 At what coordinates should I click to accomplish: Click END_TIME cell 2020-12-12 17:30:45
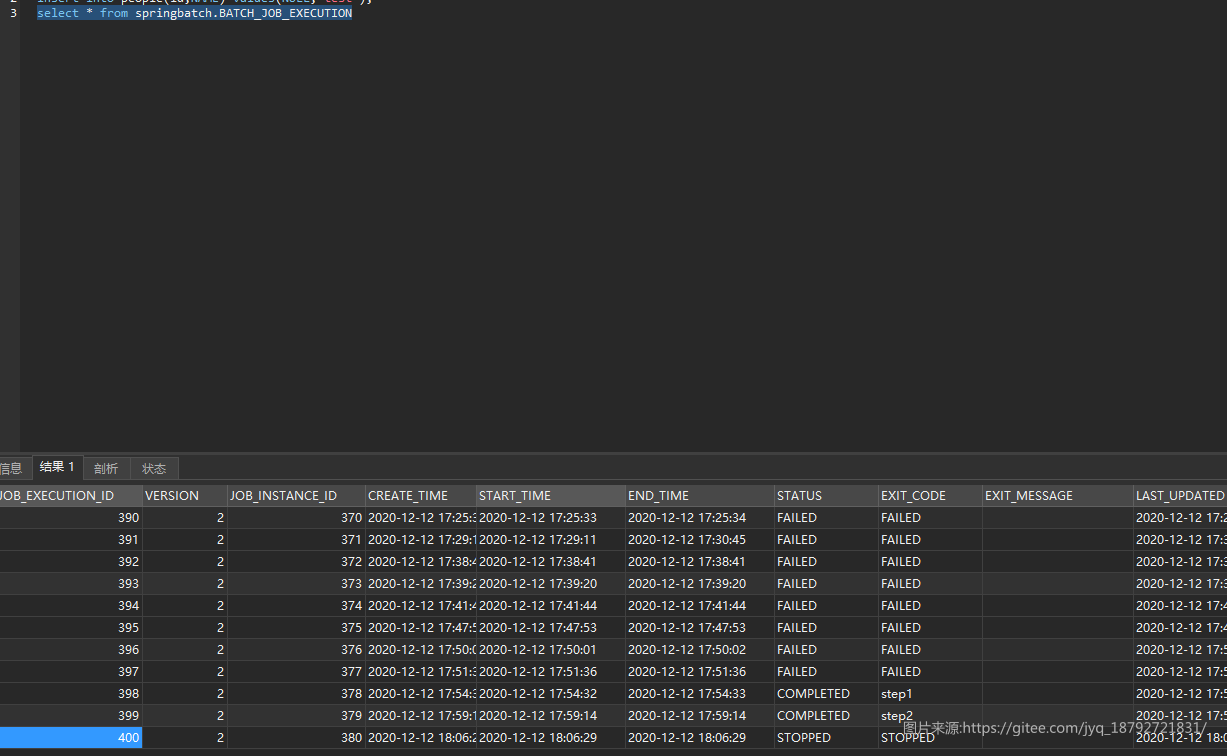[700, 540]
